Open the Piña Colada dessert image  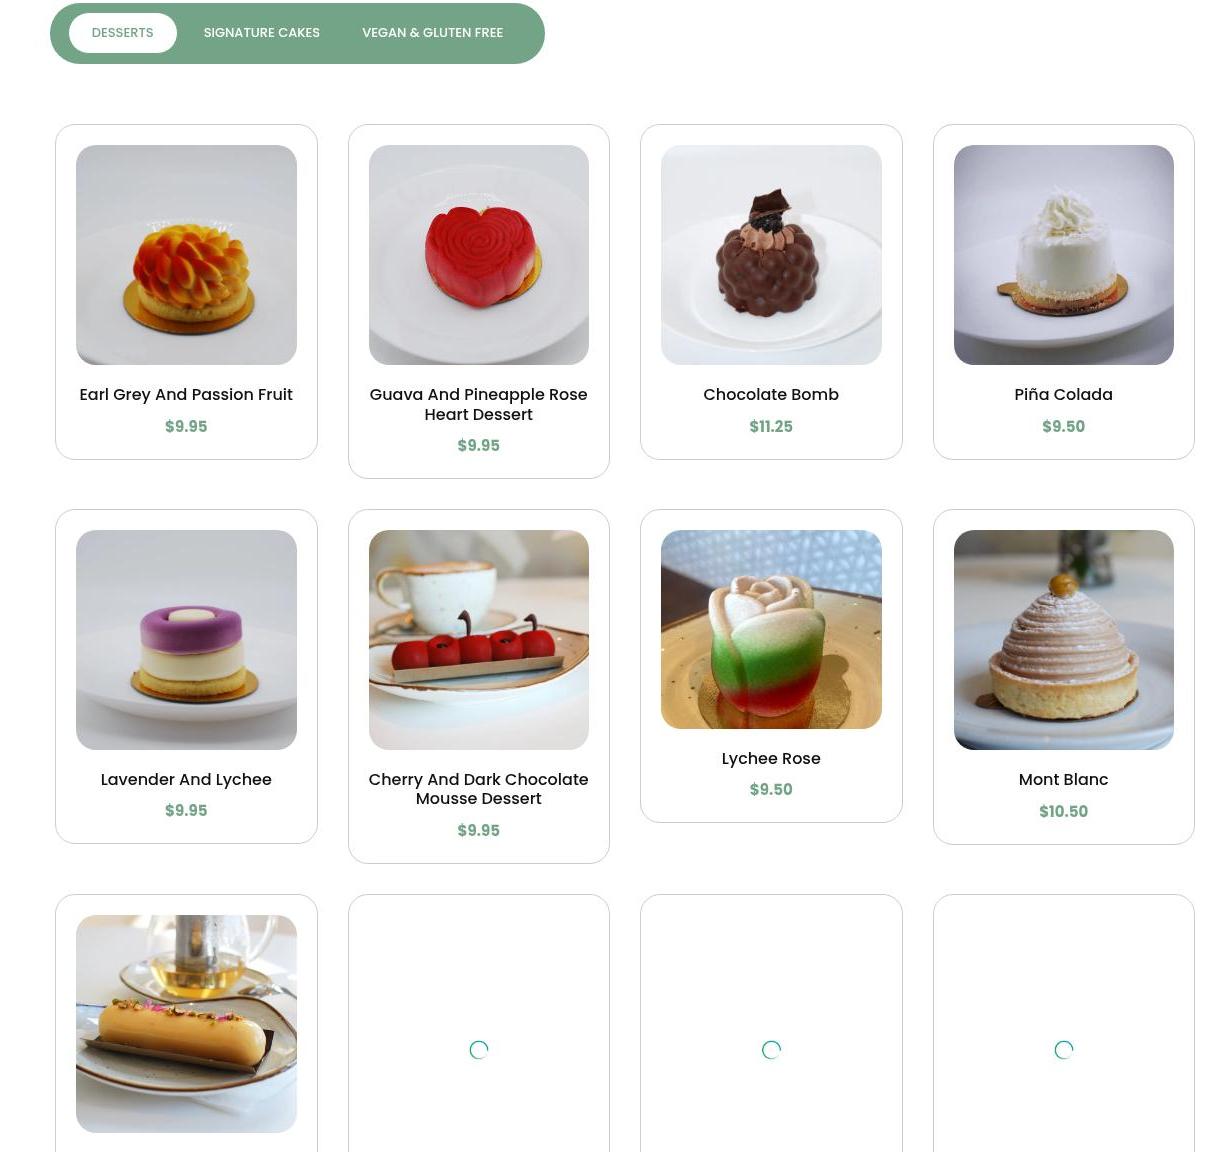point(1063,255)
